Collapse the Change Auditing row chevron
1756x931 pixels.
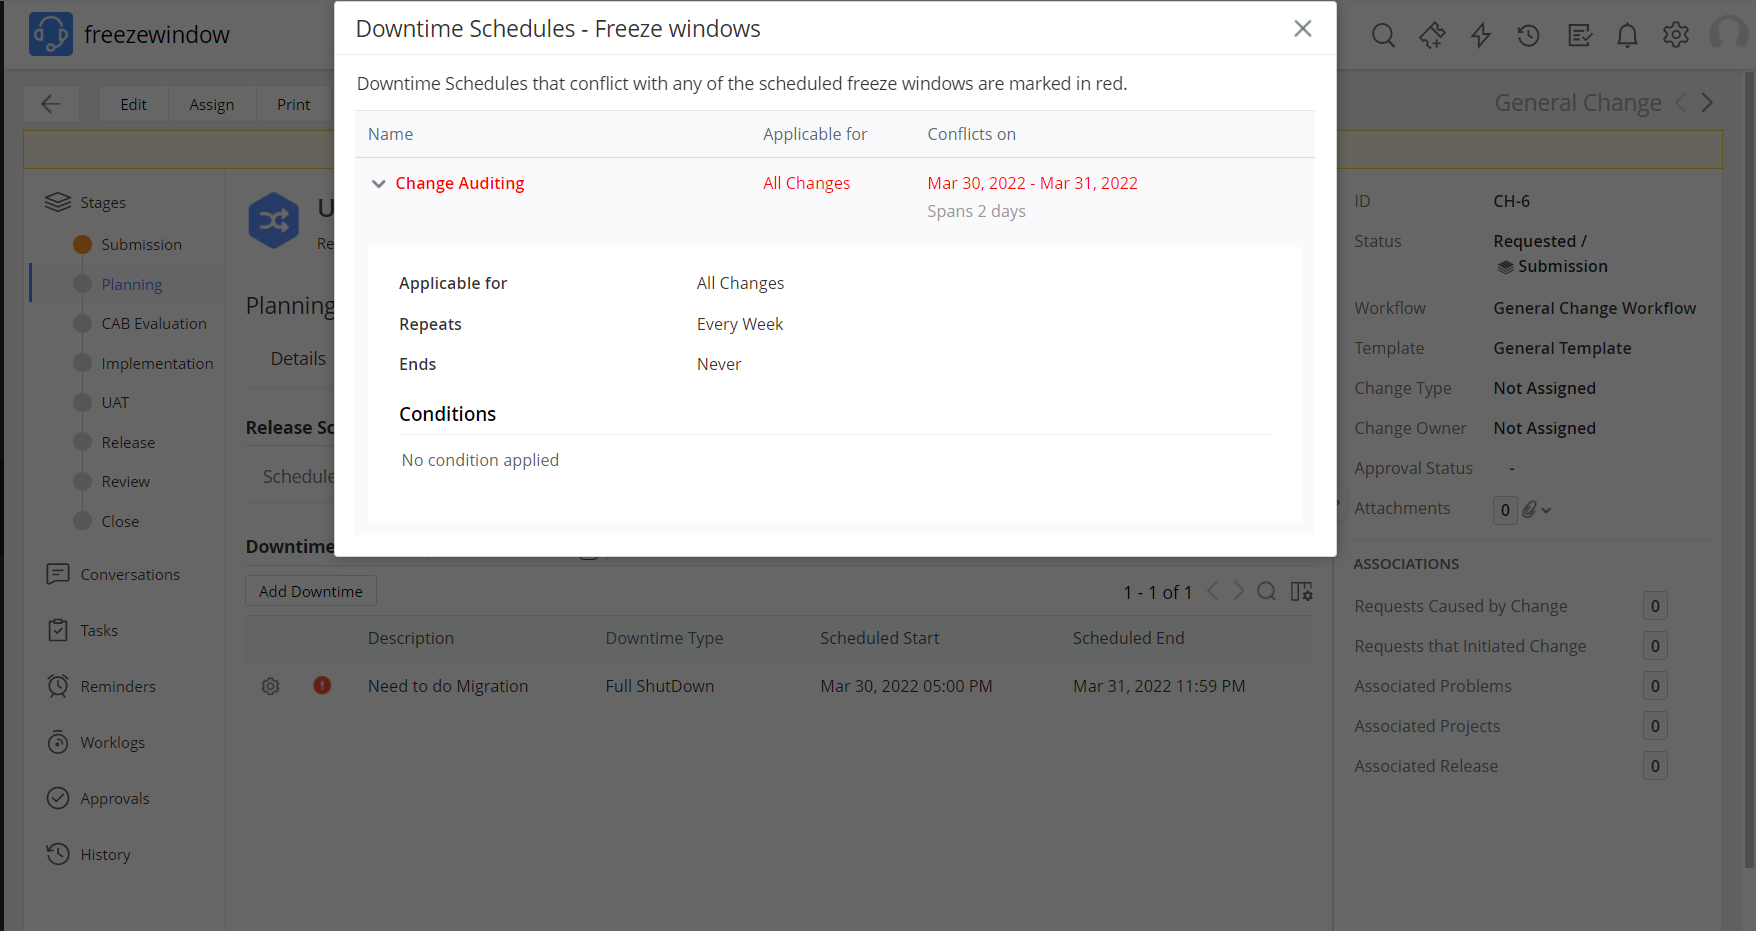(x=378, y=183)
